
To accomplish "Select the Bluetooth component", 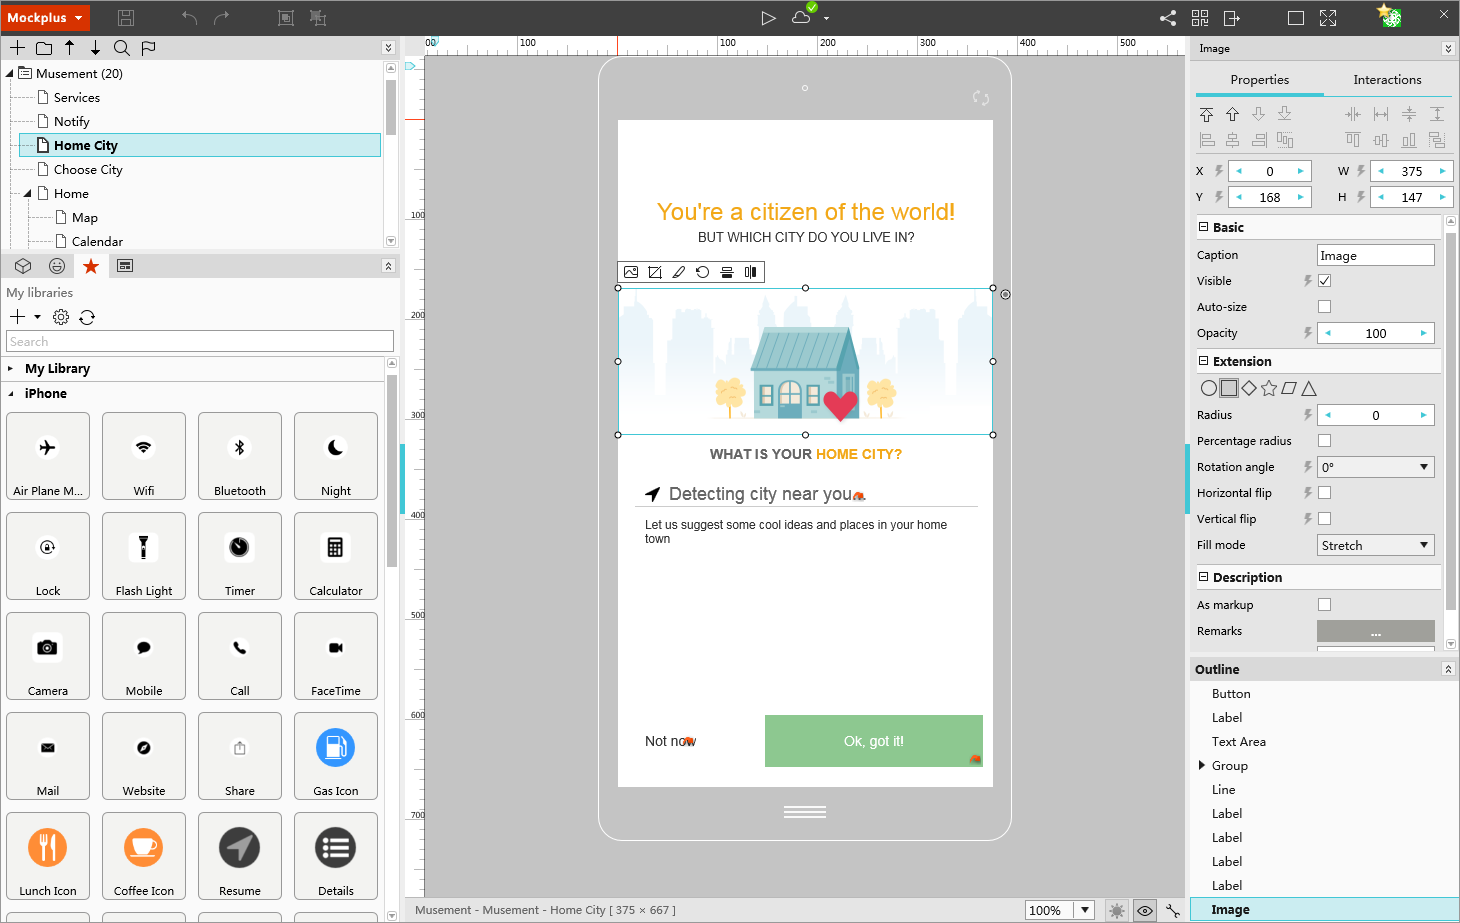I will tap(240, 456).
